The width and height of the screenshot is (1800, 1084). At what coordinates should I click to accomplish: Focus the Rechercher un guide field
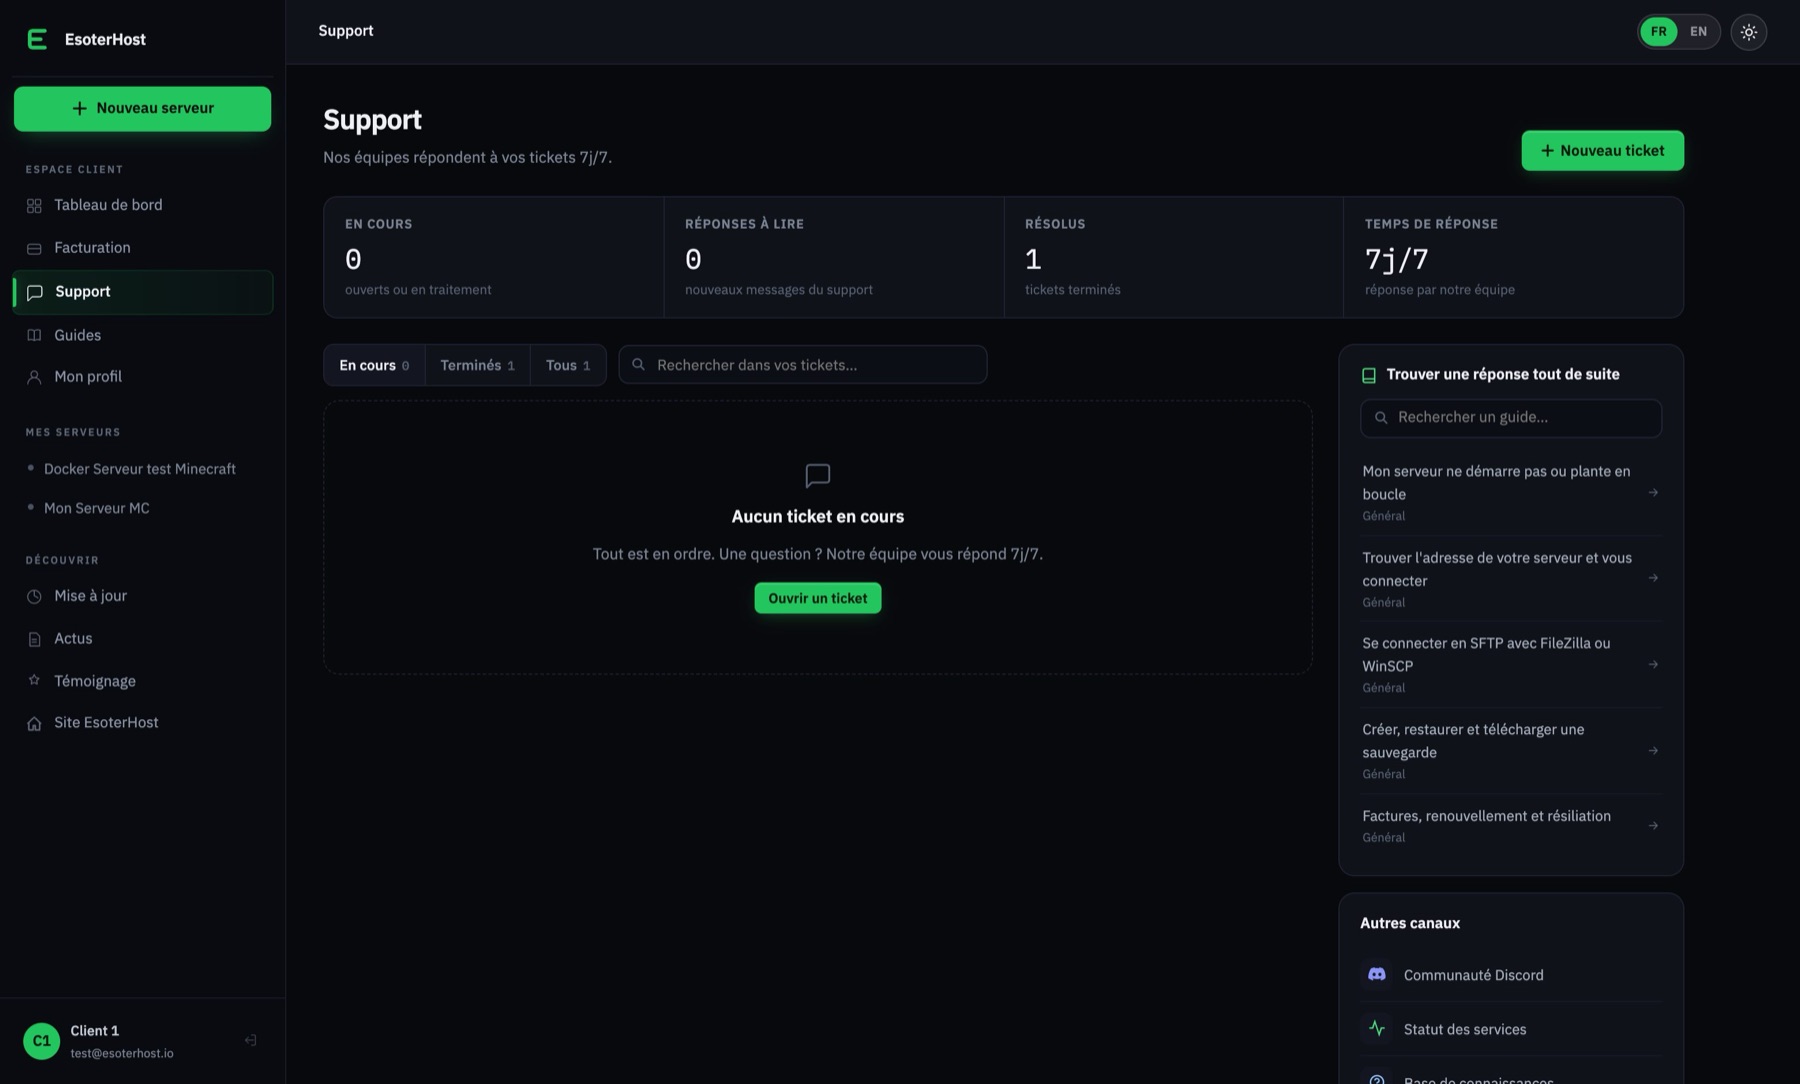[1510, 418]
